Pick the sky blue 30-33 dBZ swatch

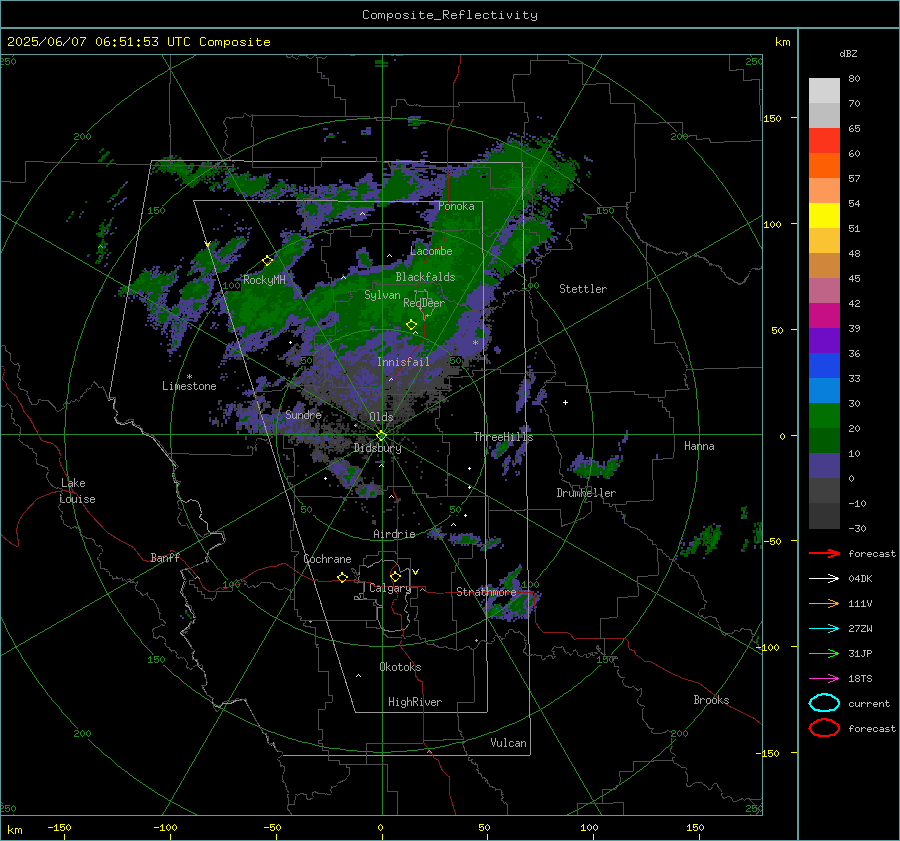click(x=824, y=391)
